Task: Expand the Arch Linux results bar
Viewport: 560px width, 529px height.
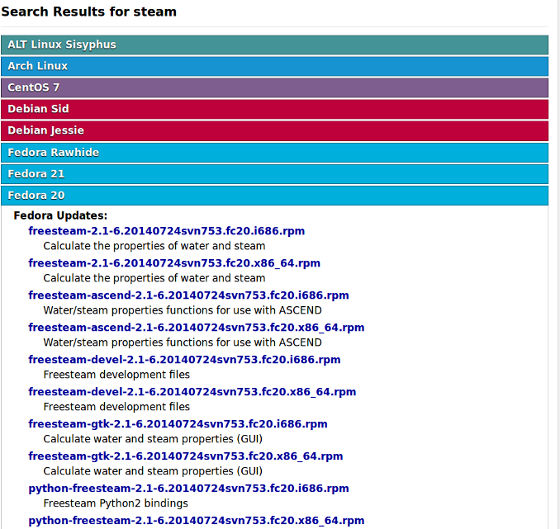Action: tap(275, 66)
